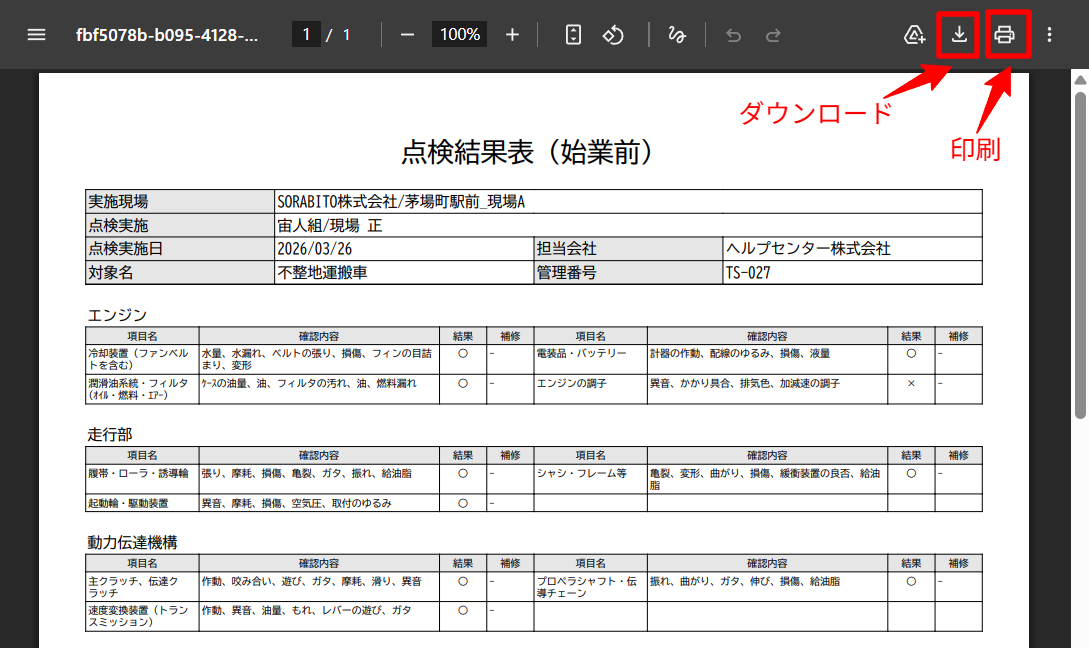Screen dimensions: 1089x648
Task: Click the vertical scrollbar thumb
Action: pyautogui.click(x=1079, y=250)
